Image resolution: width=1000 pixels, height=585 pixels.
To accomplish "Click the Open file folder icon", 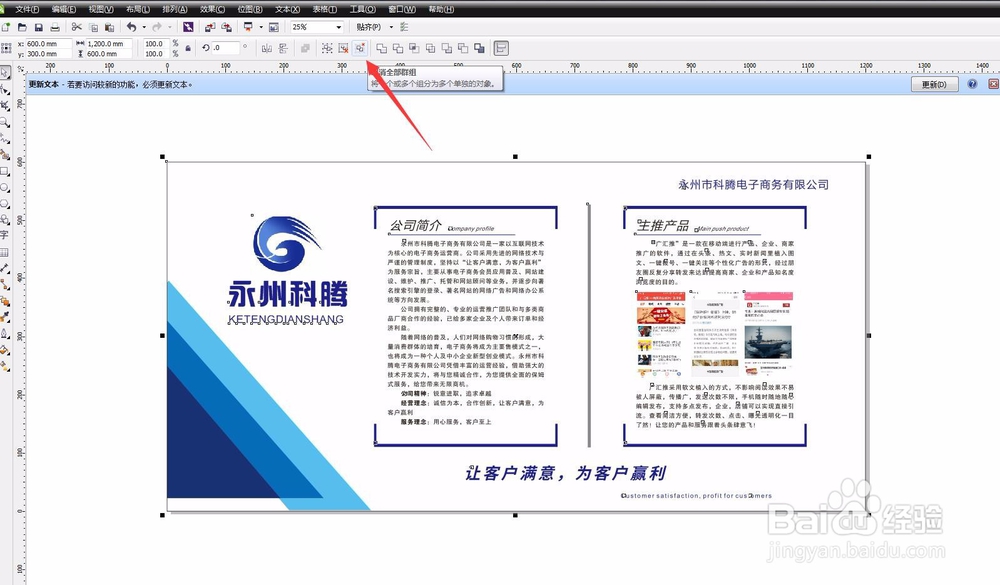I will (22, 27).
